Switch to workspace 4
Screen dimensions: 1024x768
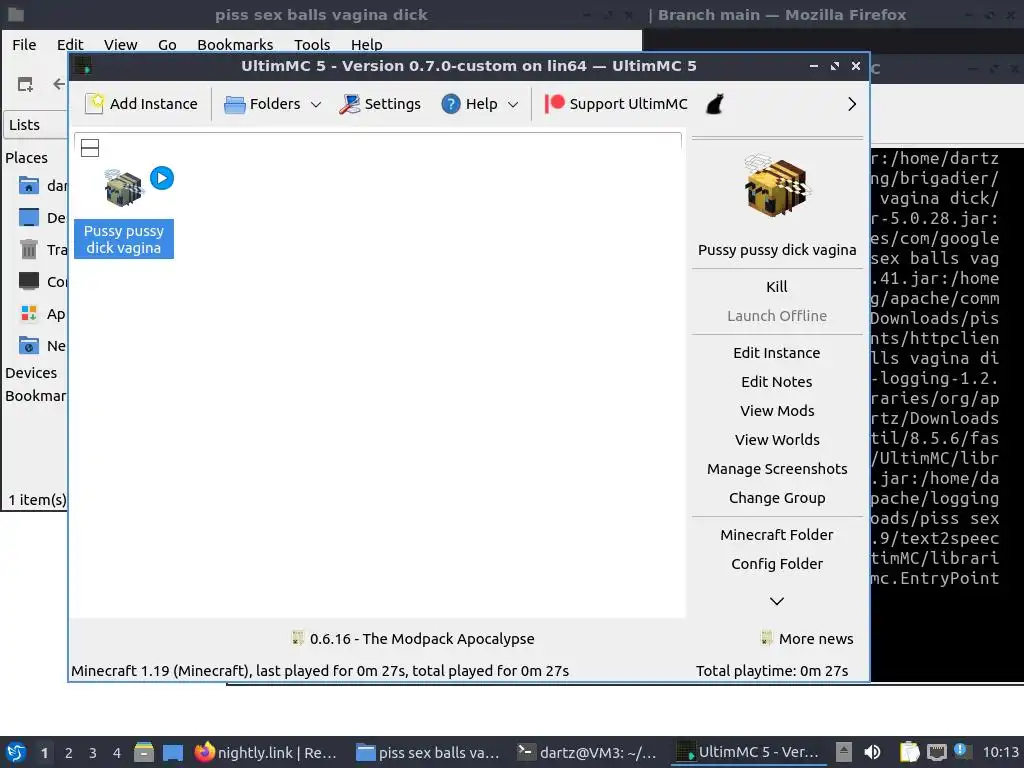[x=117, y=753]
